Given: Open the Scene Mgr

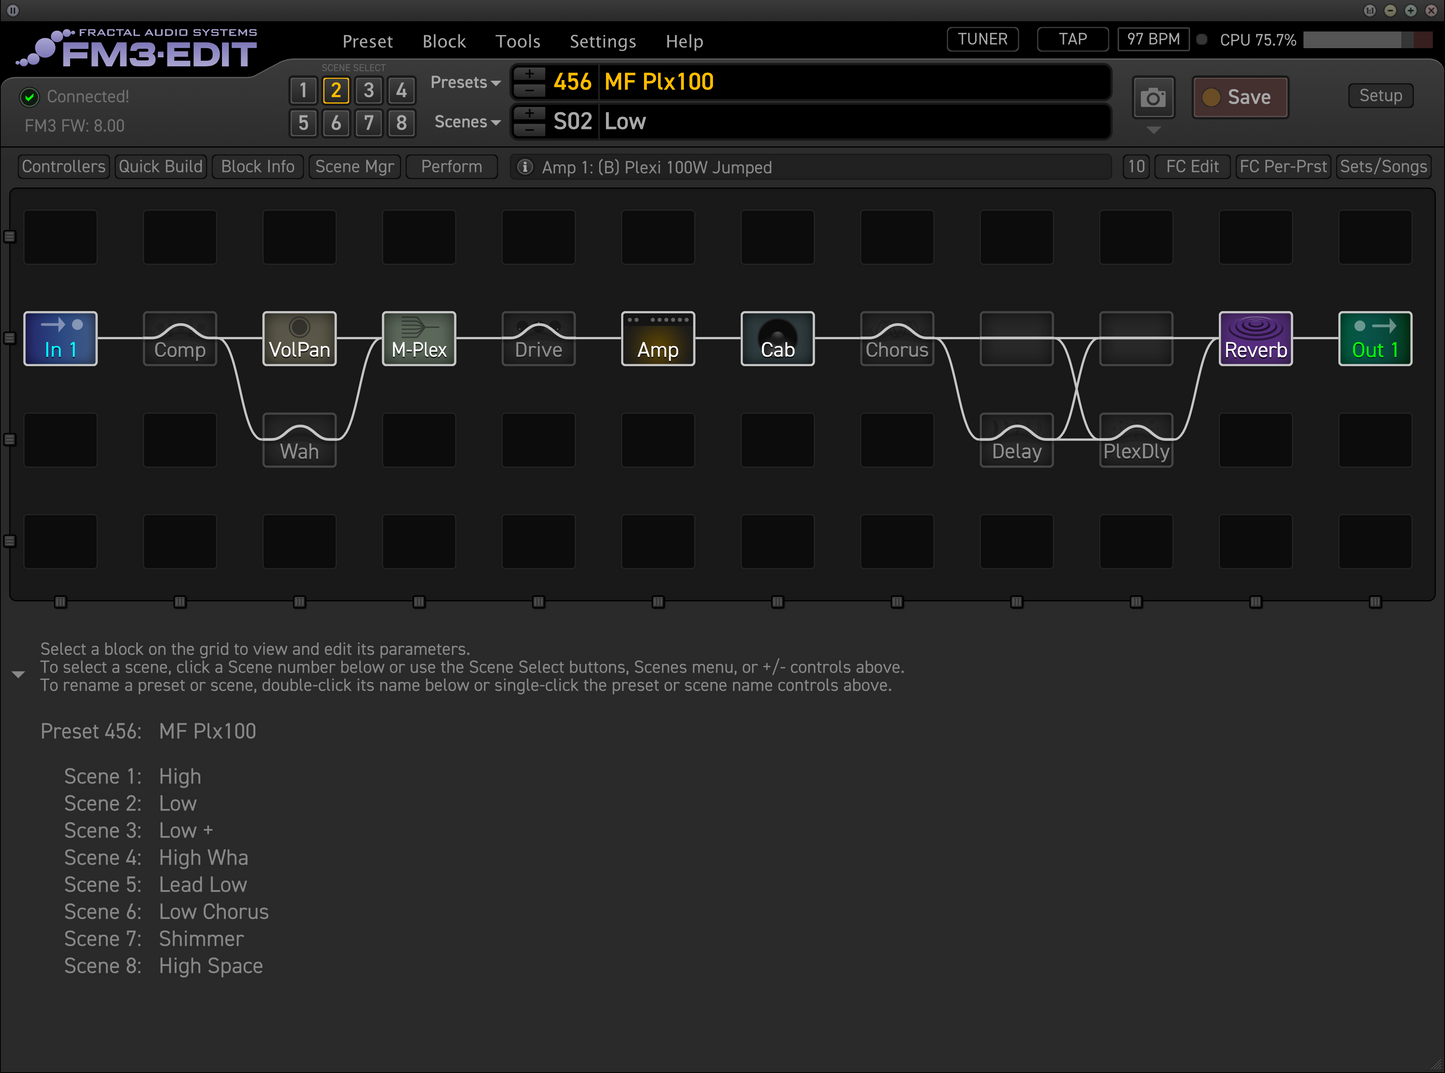Looking at the screenshot, I should pos(355,167).
